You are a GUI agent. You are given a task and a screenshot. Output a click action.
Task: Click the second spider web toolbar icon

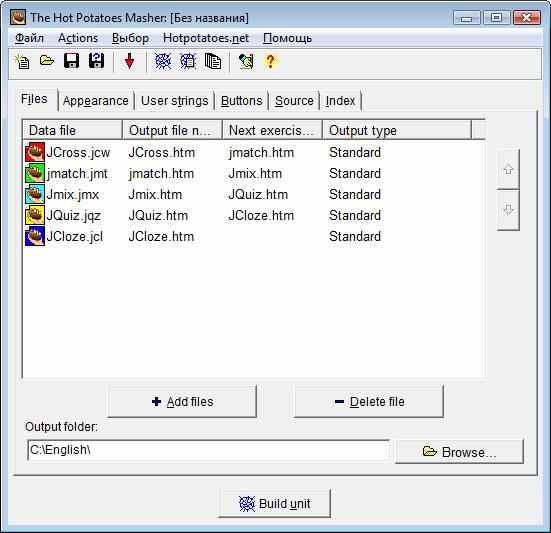[188, 61]
